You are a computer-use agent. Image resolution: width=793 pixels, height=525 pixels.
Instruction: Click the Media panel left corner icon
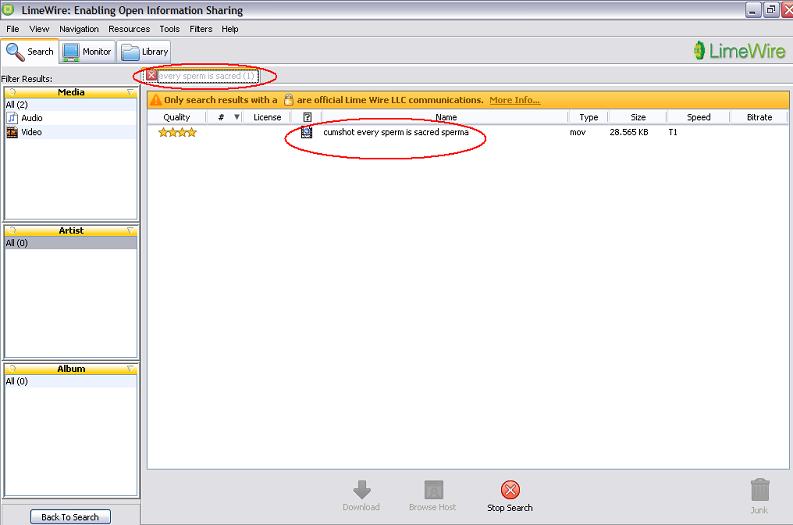(12, 92)
